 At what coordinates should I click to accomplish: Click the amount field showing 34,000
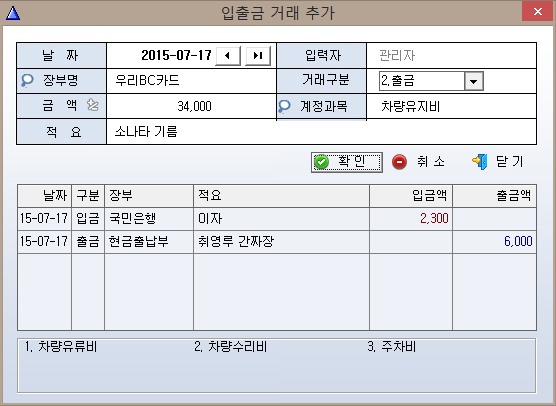[191, 106]
